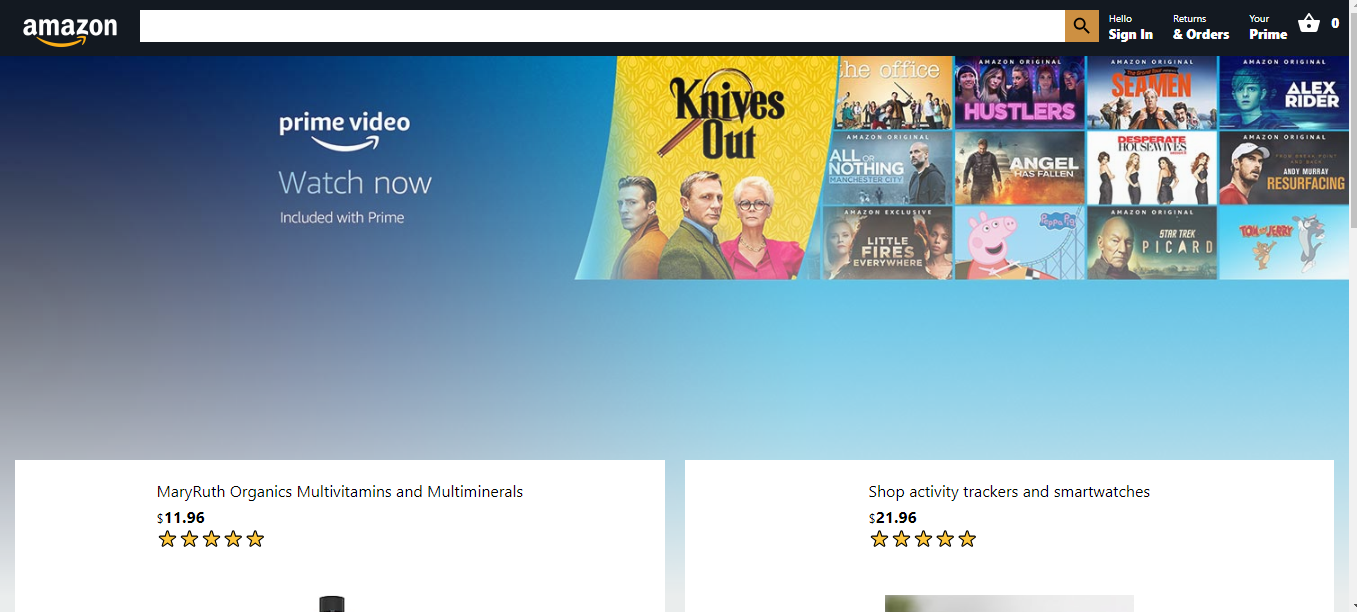Screen dimensions: 1357x612
Task: Click the Amazon logo in the header
Action: point(70,30)
